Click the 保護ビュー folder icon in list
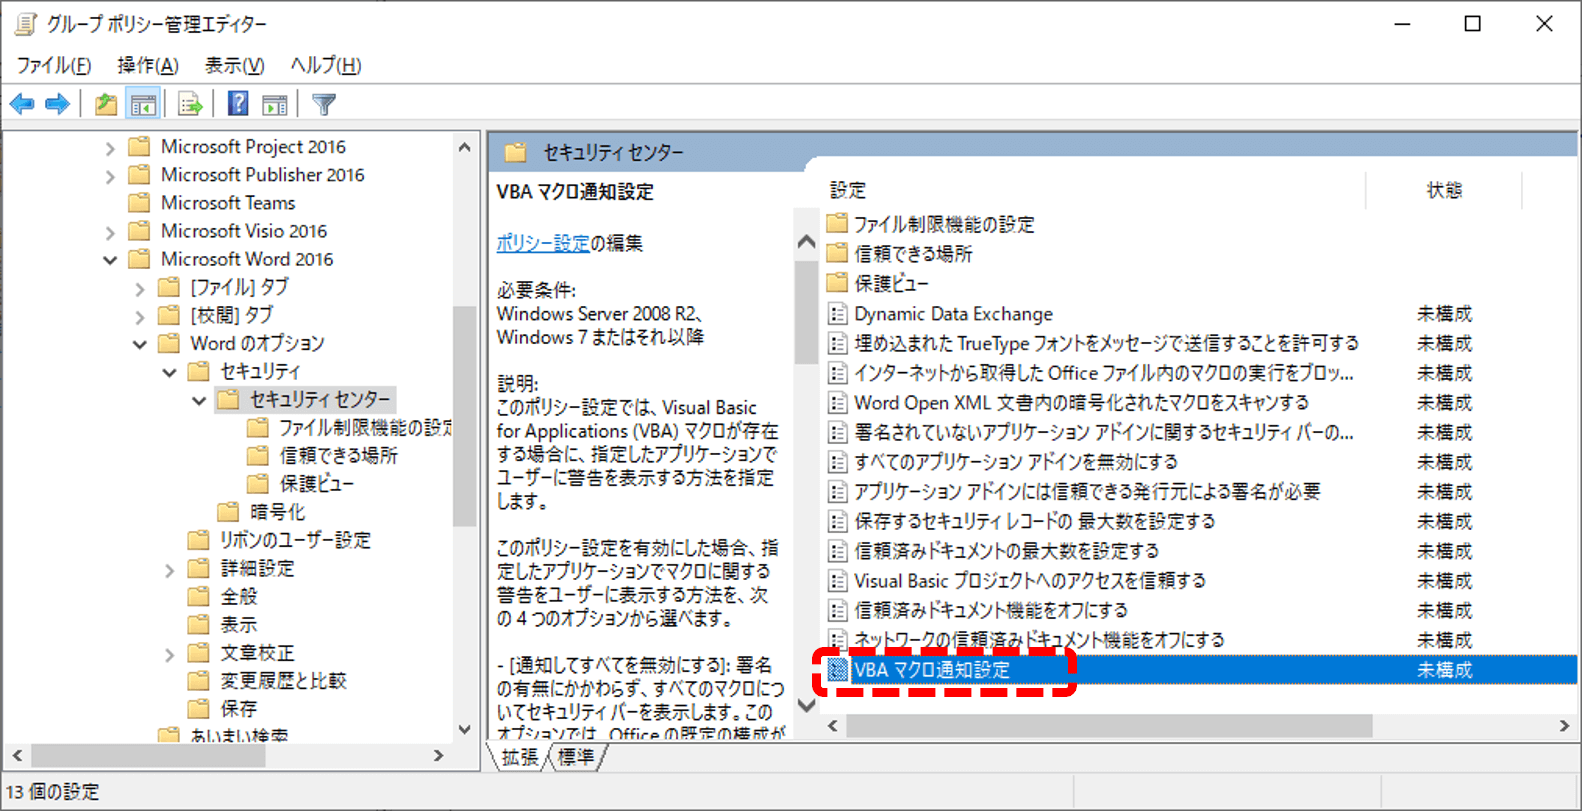1582x811 pixels. coord(838,283)
